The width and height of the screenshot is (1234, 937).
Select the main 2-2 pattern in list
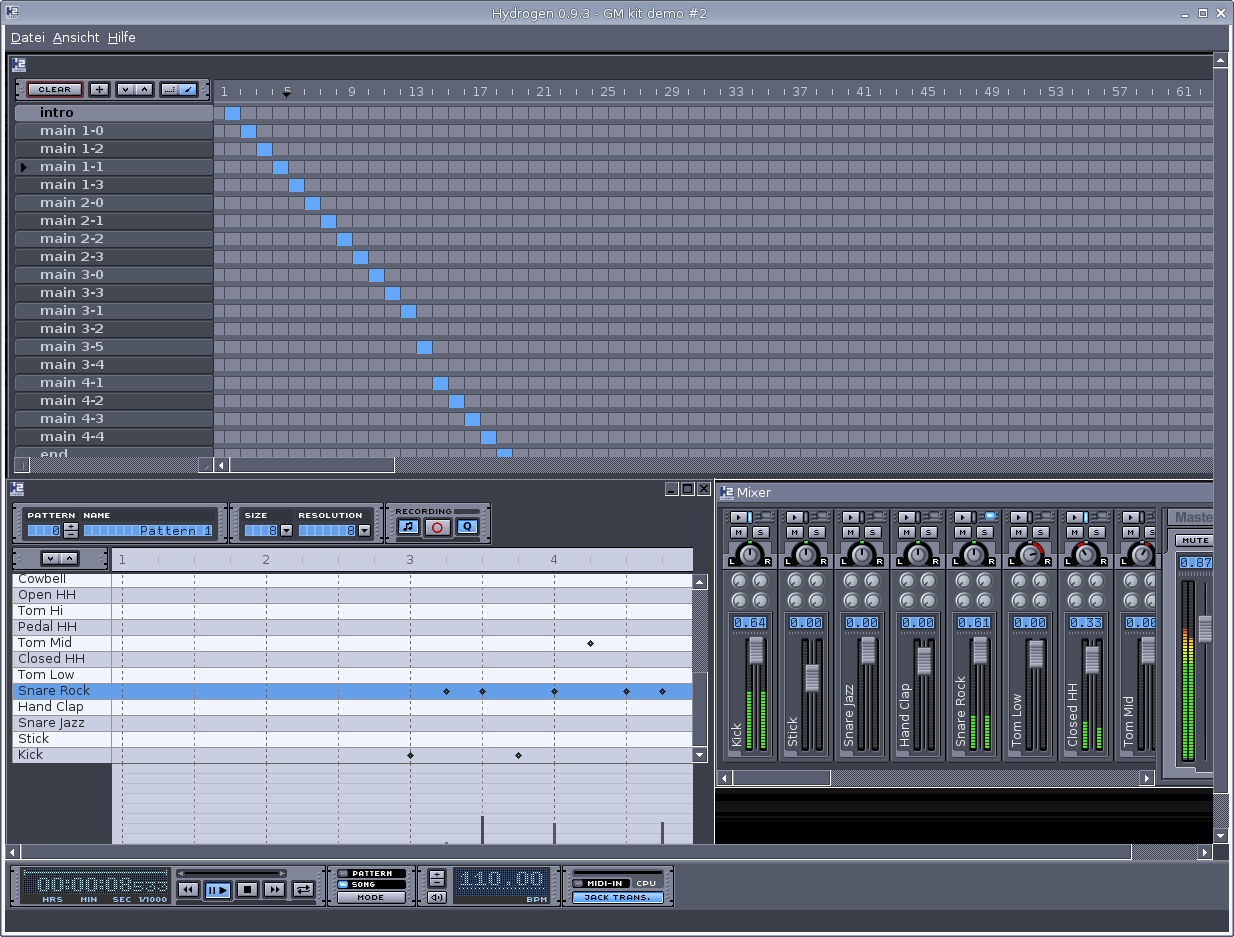(x=72, y=239)
